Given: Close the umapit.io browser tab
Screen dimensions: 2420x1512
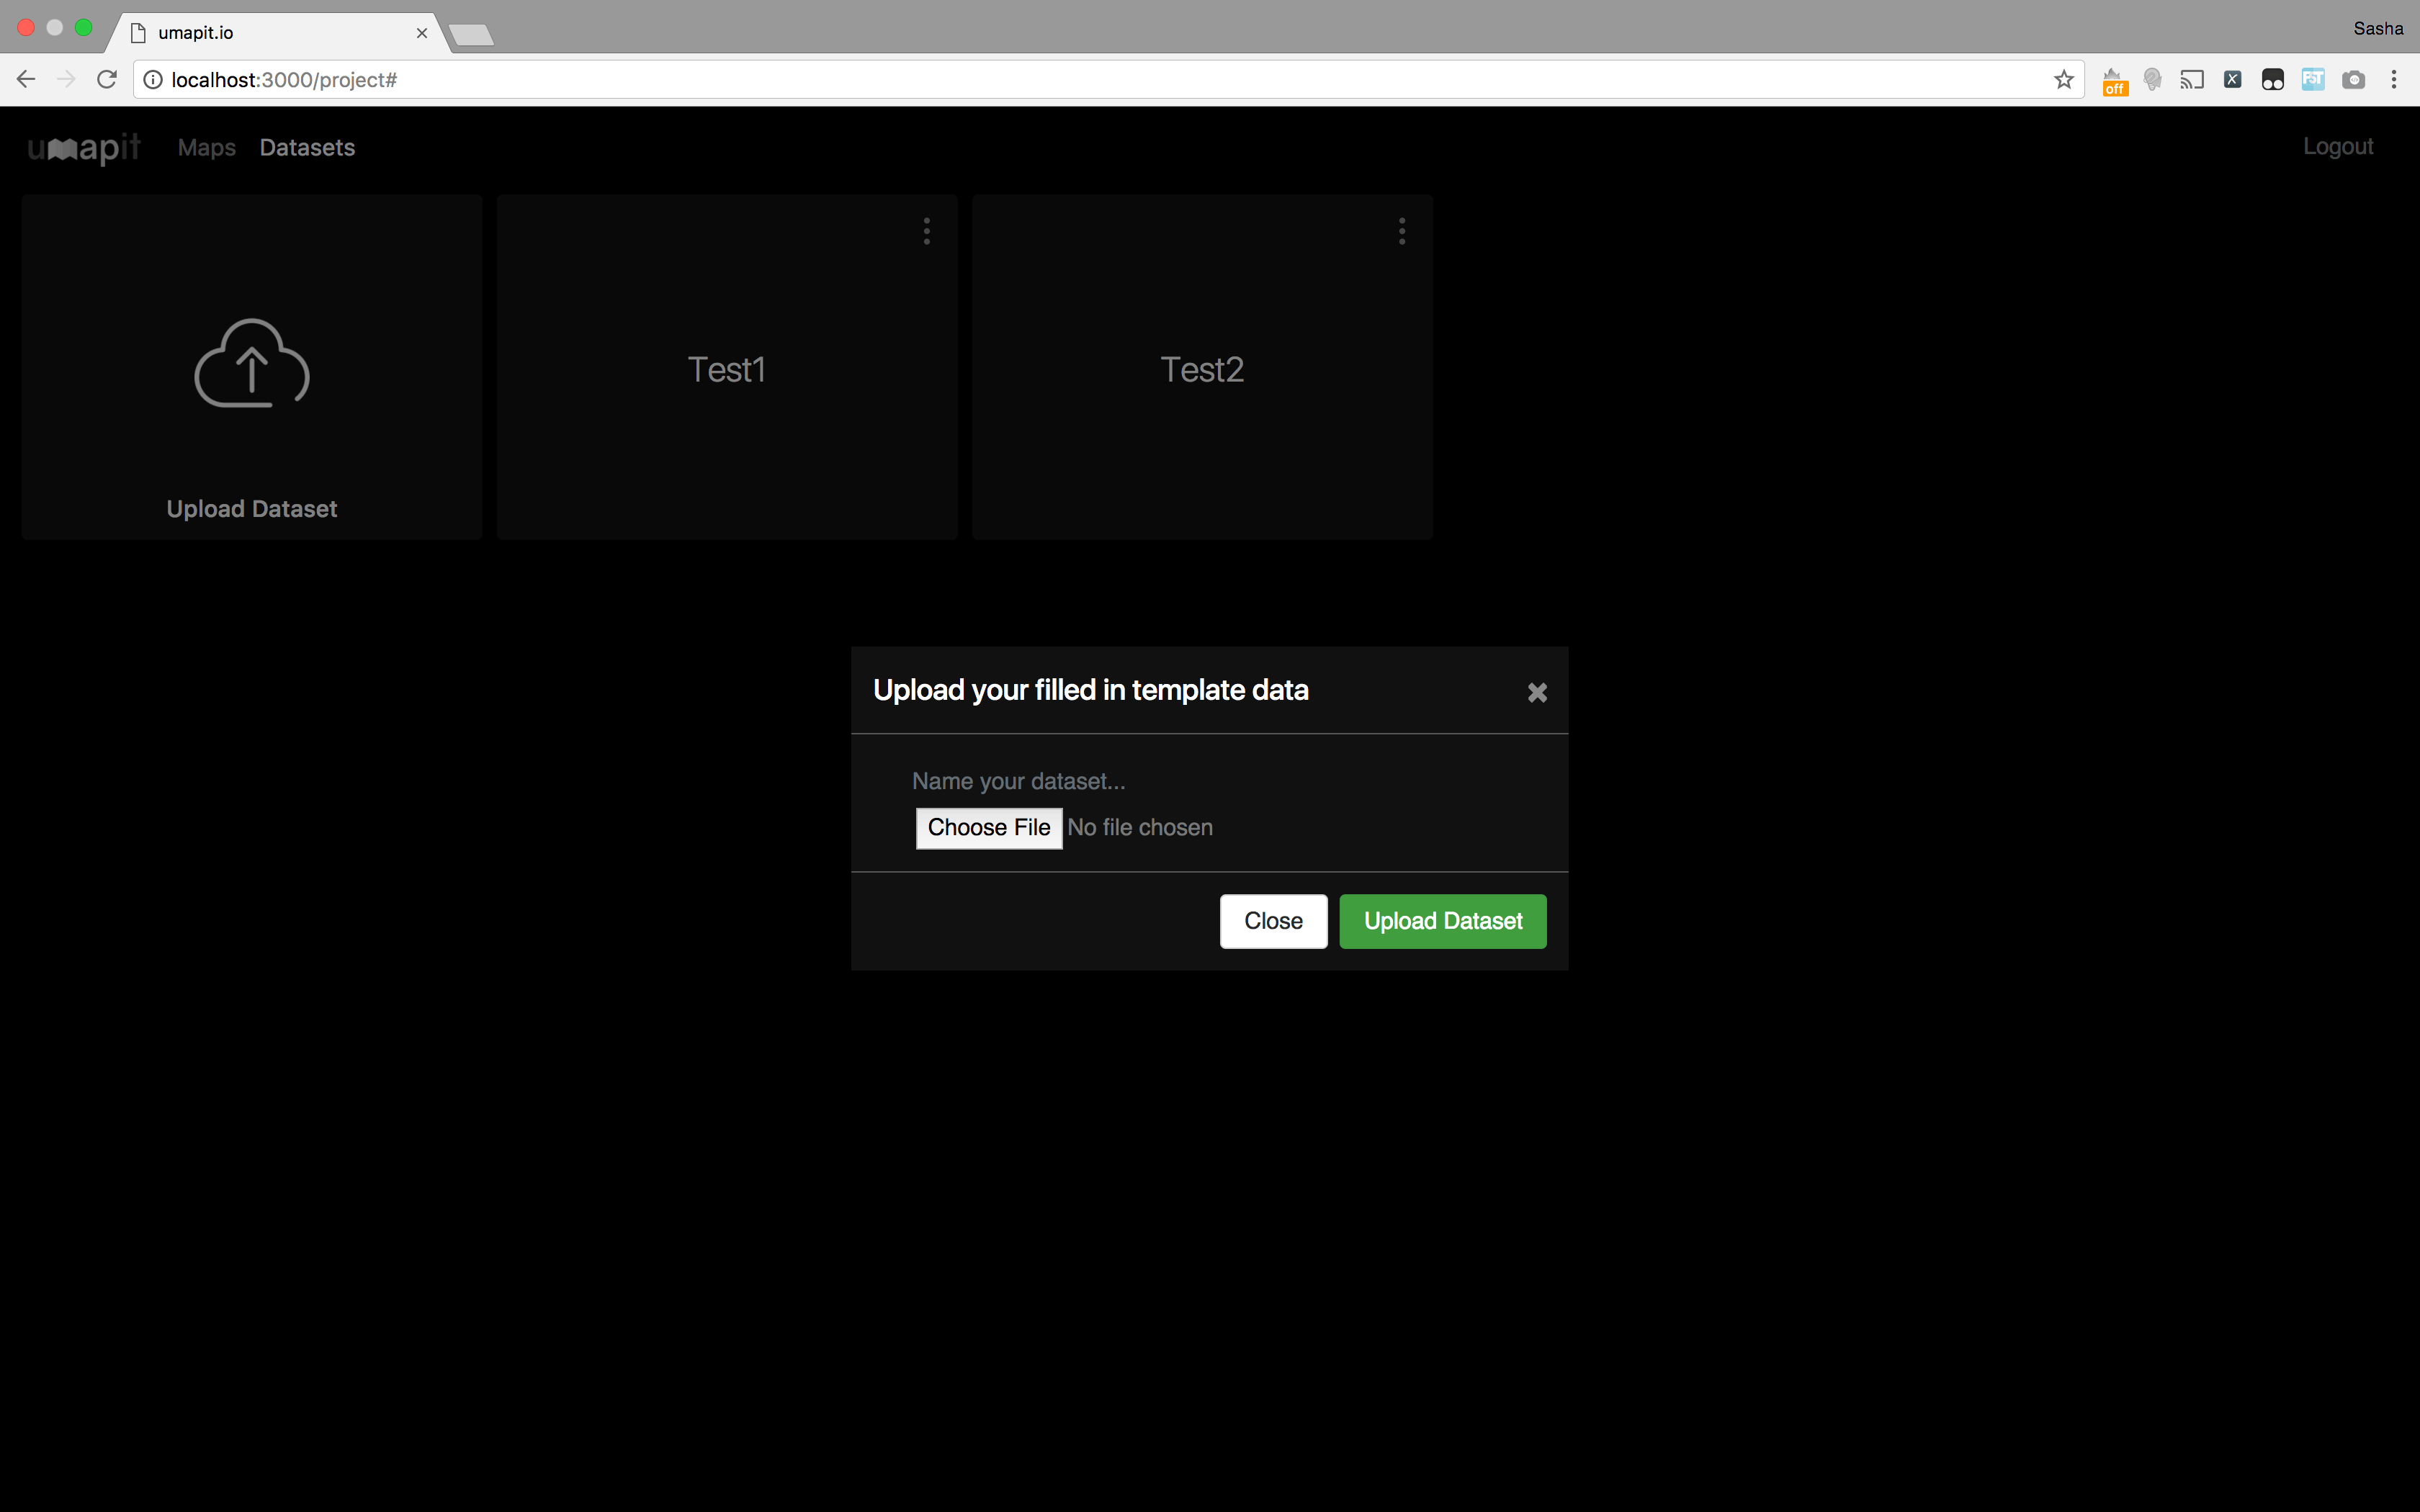Looking at the screenshot, I should tap(422, 33).
